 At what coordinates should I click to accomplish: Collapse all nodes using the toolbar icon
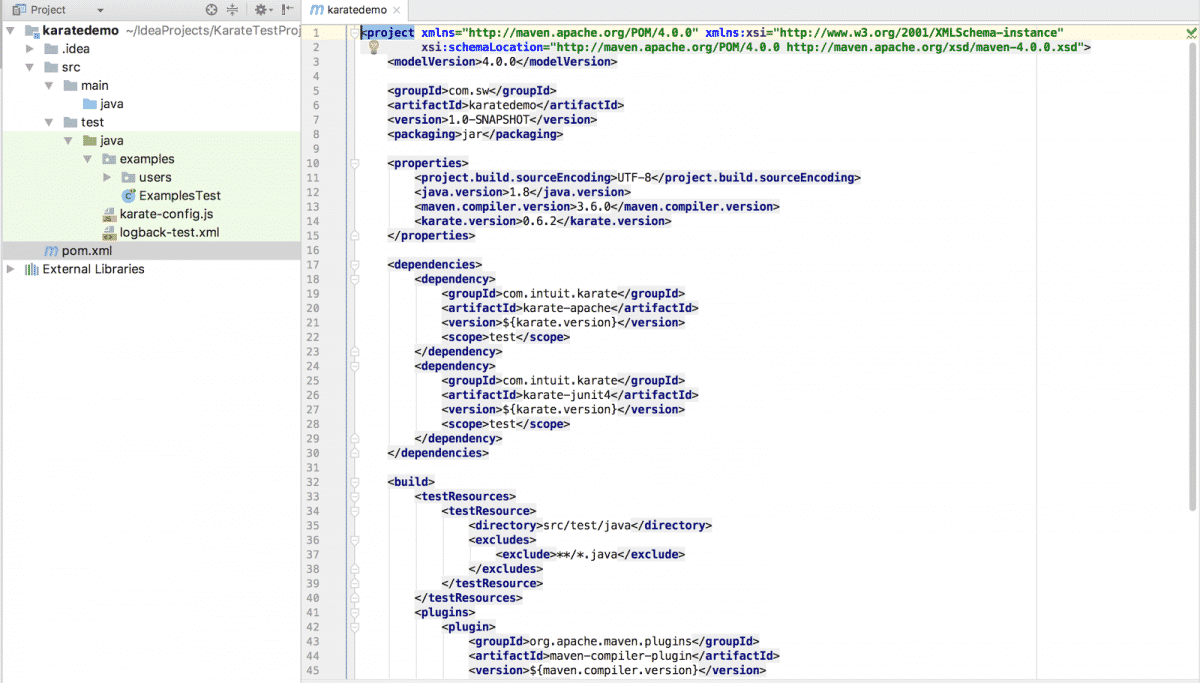(x=233, y=8)
